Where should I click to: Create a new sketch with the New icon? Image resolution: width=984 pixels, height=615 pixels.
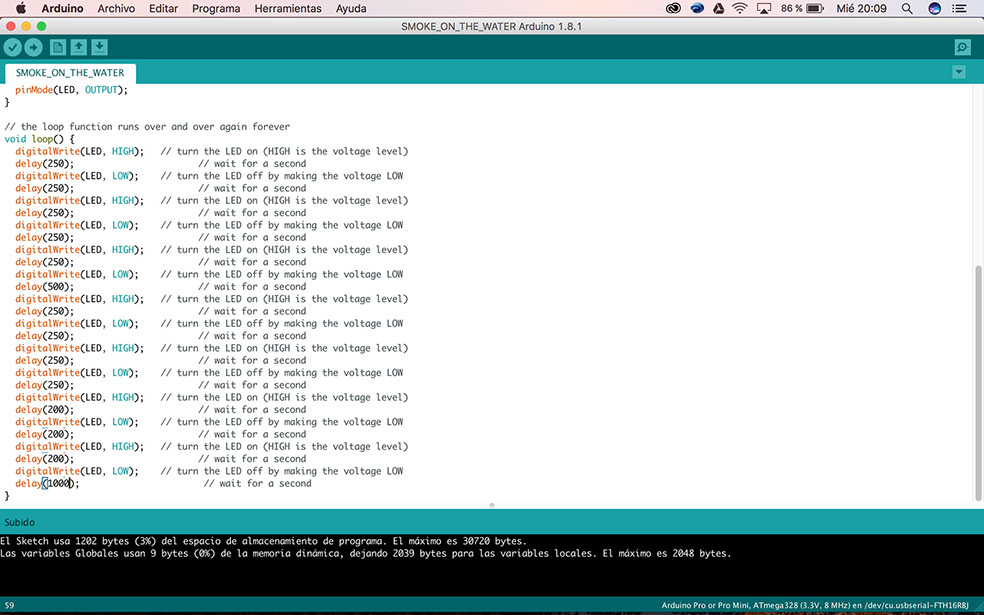pyautogui.click(x=58, y=47)
